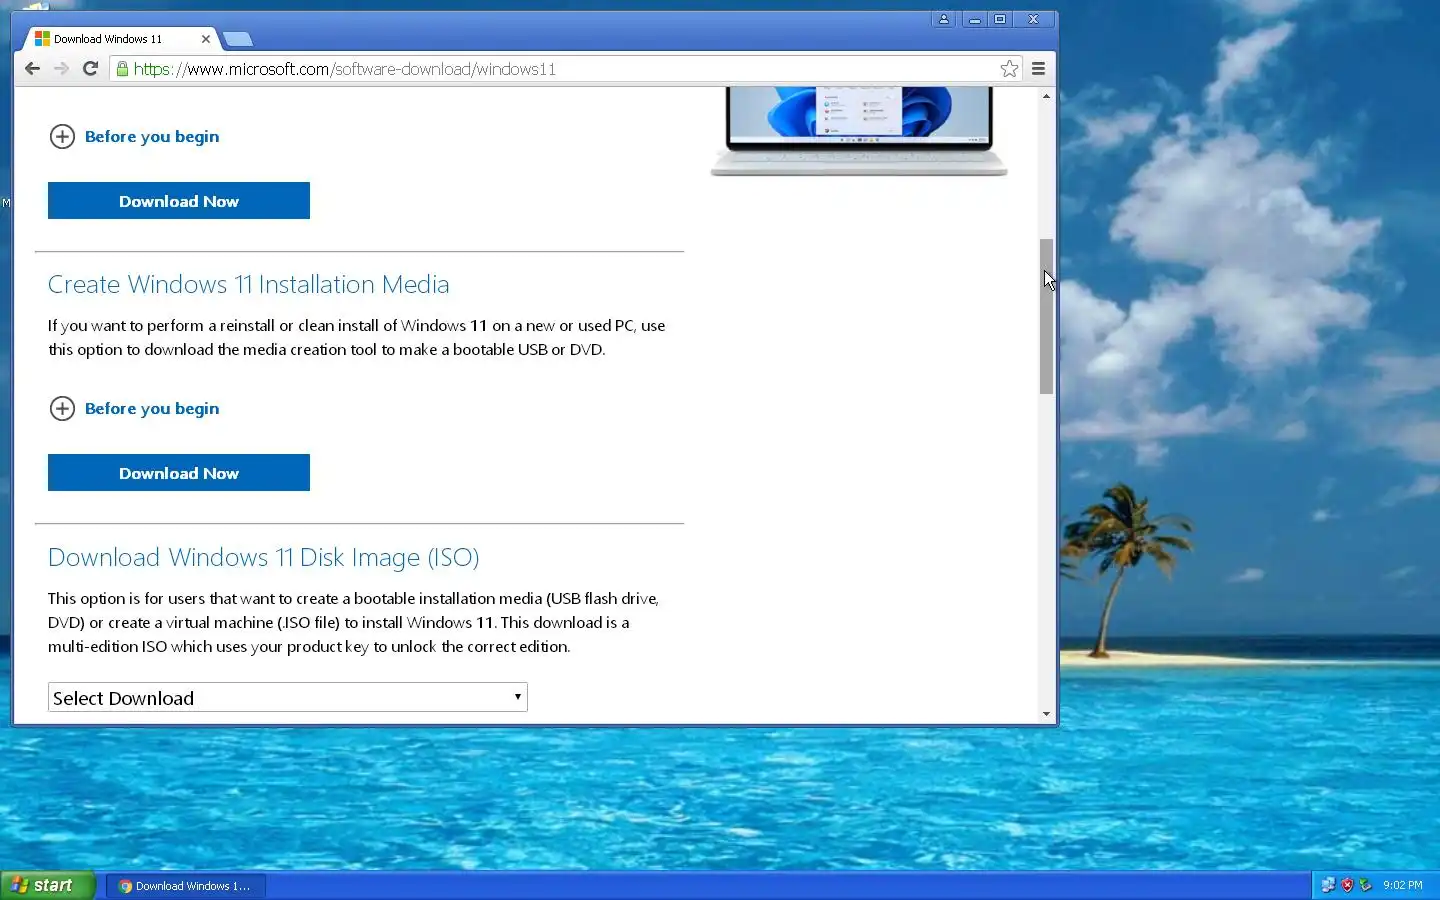Click the green tray icon beside the clock
The height and width of the screenshot is (900, 1440).
coord(1365,885)
